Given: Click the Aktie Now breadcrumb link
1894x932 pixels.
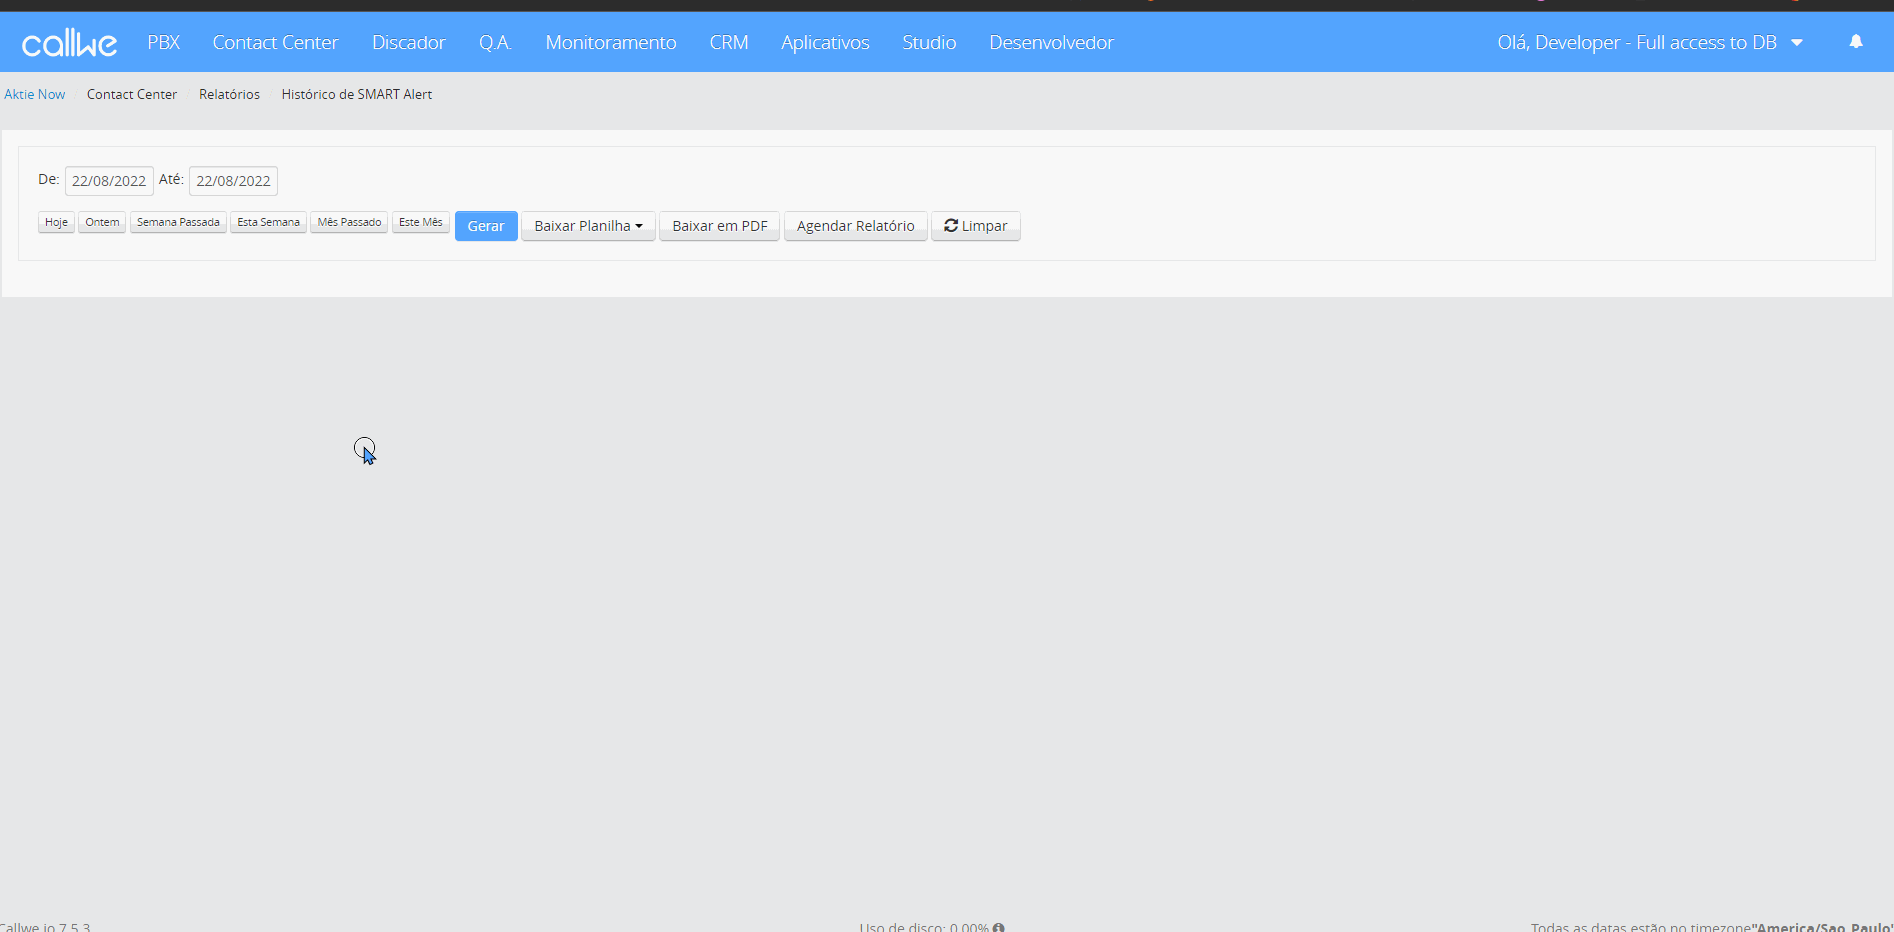Looking at the screenshot, I should pyautogui.click(x=35, y=94).
